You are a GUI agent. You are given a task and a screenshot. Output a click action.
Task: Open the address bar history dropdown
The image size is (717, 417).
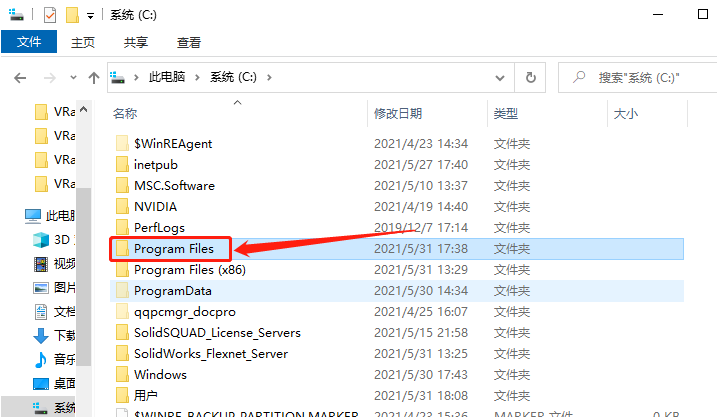(500, 78)
